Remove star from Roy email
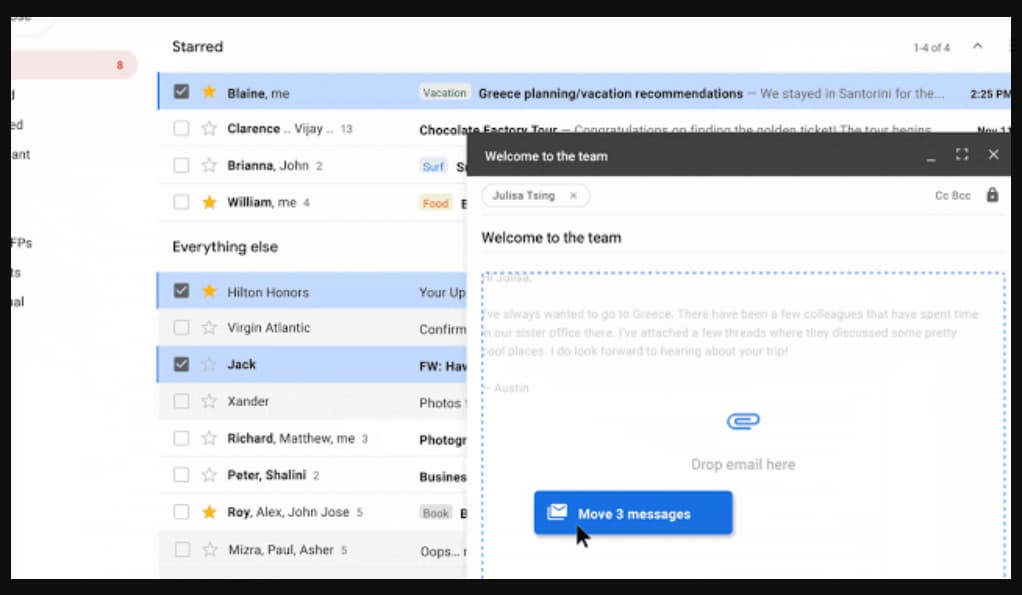The image size is (1022, 595). 209,512
